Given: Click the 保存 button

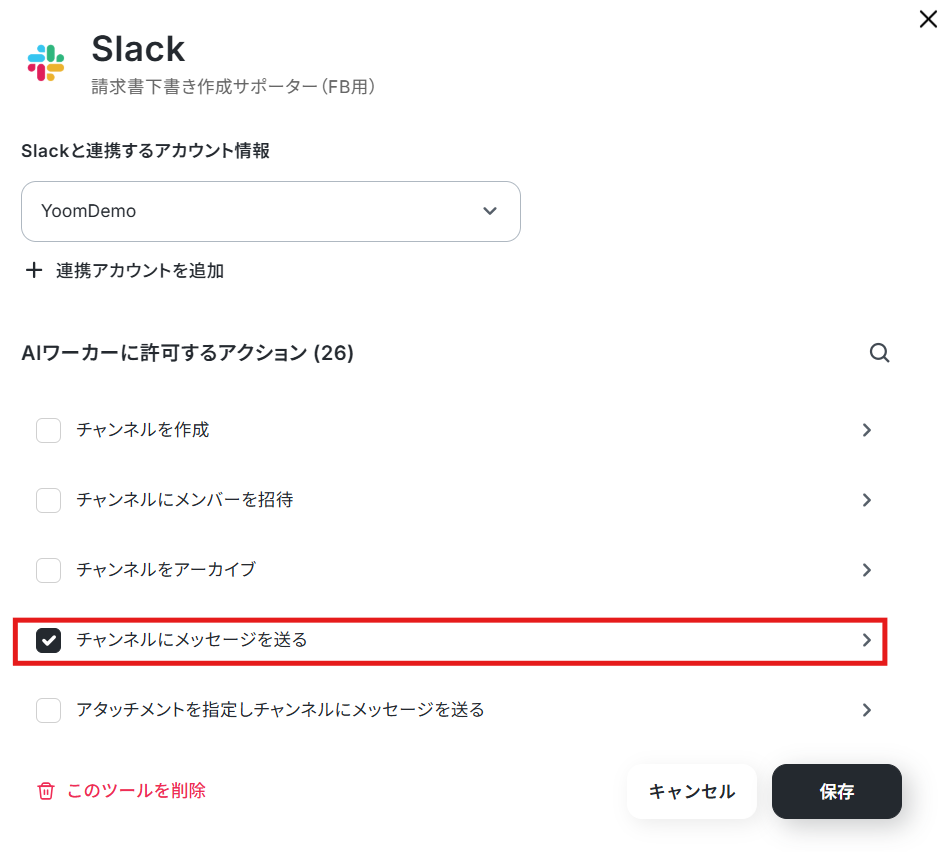Looking at the screenshot, I should (837, 791).
